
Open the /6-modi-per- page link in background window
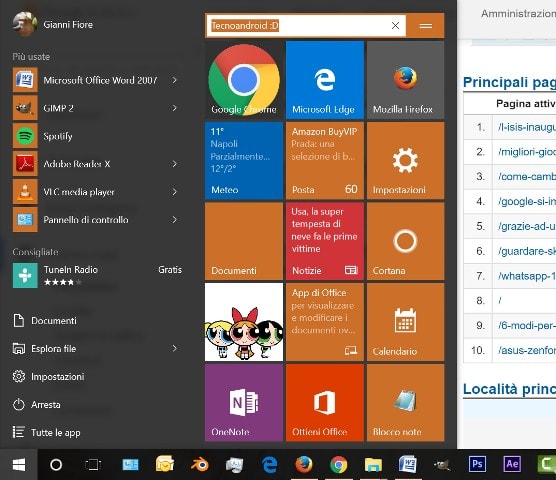point(527,325)
